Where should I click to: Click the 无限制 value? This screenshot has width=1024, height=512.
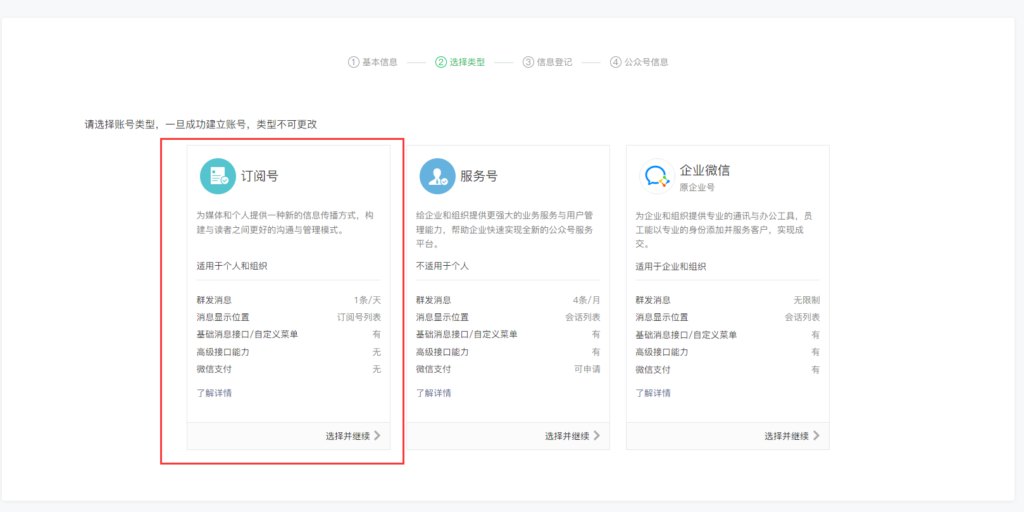pyautogui.click(x=807, y=300)
